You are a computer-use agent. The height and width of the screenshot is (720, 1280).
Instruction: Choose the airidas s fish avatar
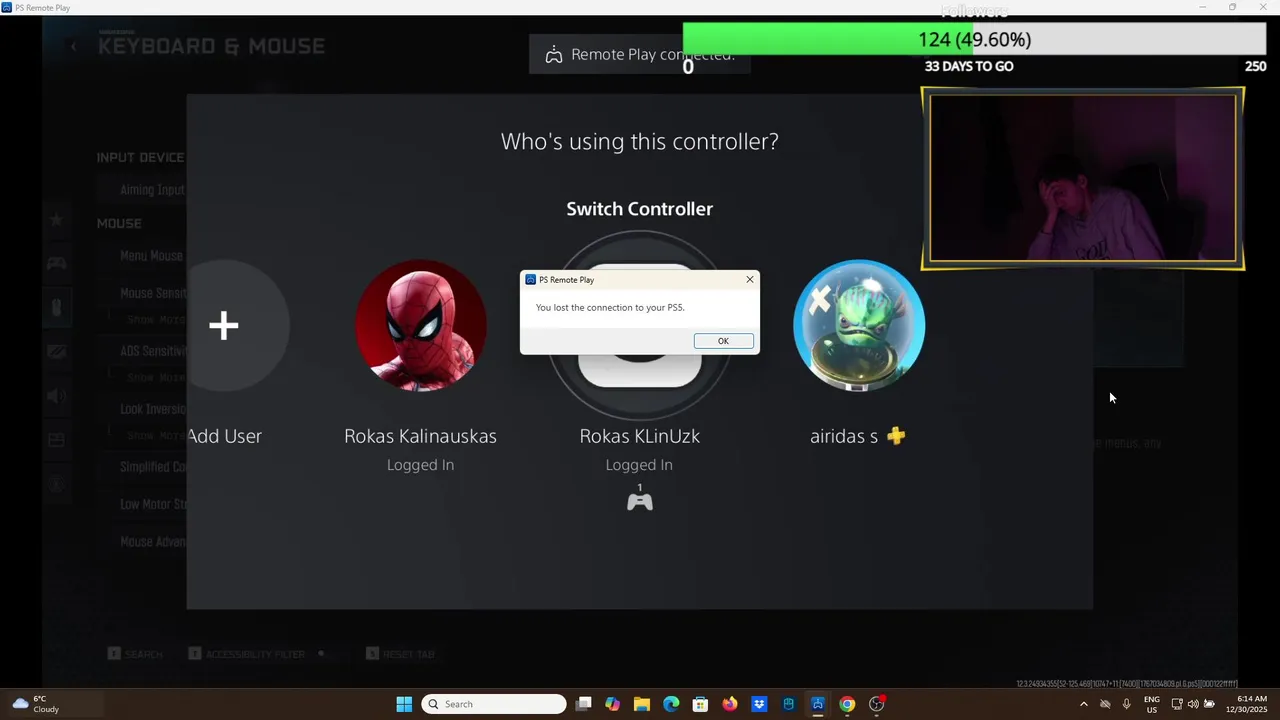pyautogui.click(x=858, y=325)
